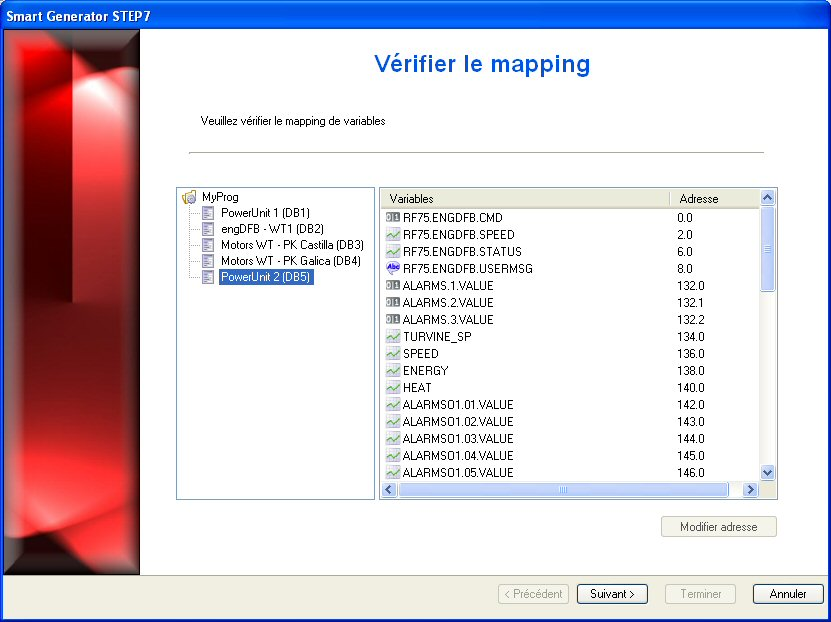Select the RF75.ENGDFB.CMD variable row
Image resolution: width=831 pixels, height=622 pixels.
570,217
